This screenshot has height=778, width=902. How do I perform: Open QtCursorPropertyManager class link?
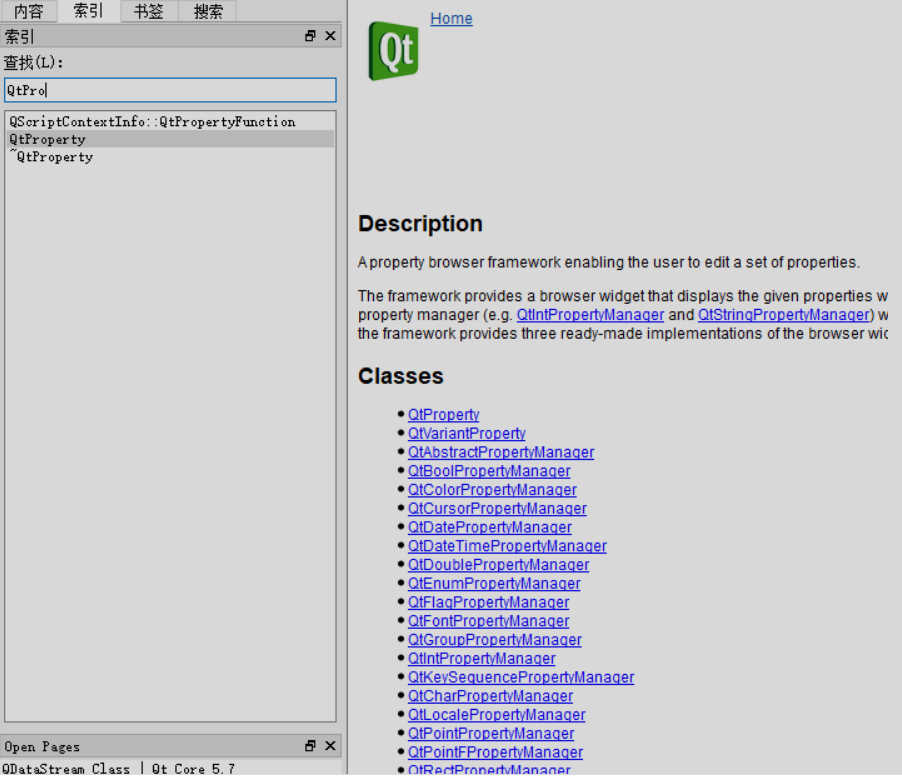[x=497, y=508]
